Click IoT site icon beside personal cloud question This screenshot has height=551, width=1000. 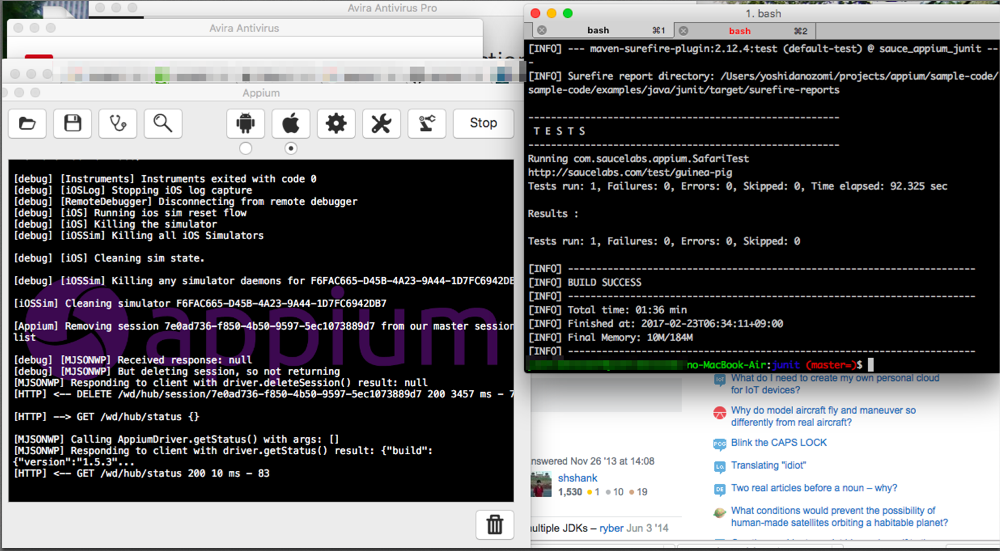719,380
